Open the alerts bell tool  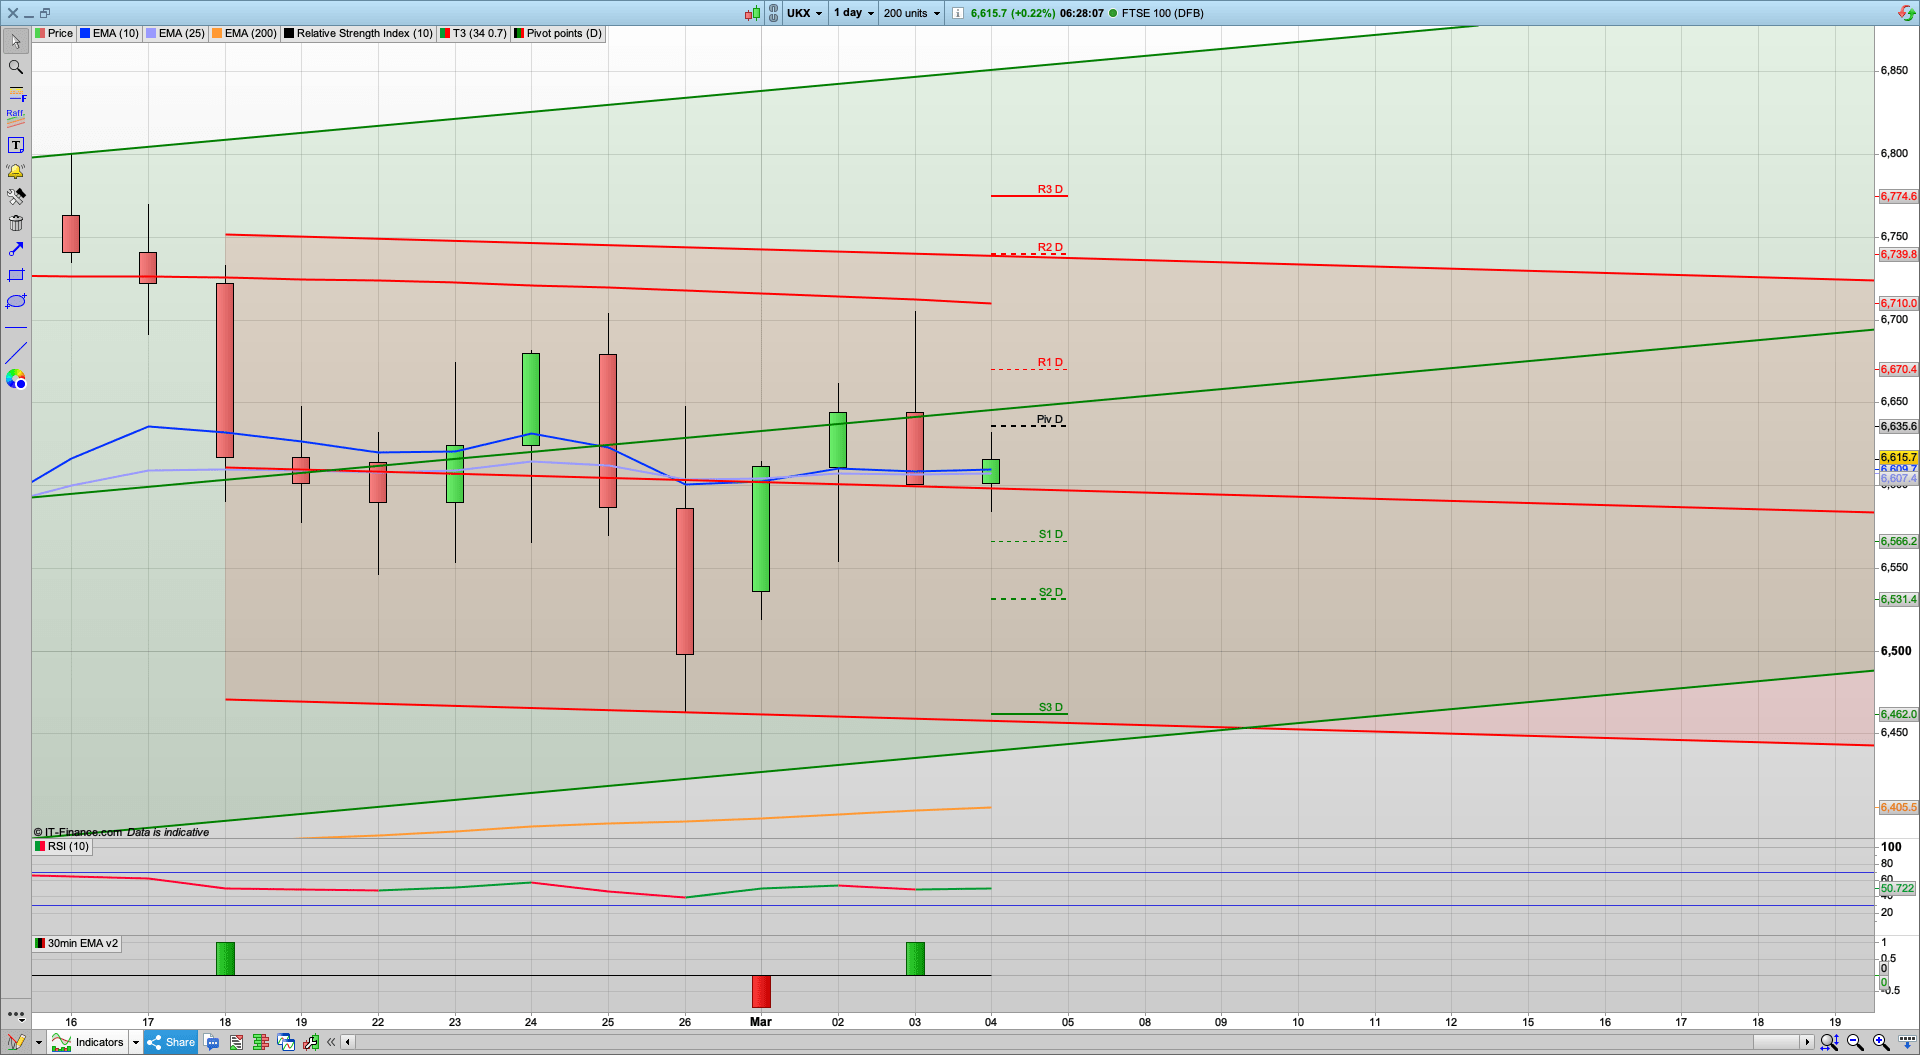(x=16, y=170)
